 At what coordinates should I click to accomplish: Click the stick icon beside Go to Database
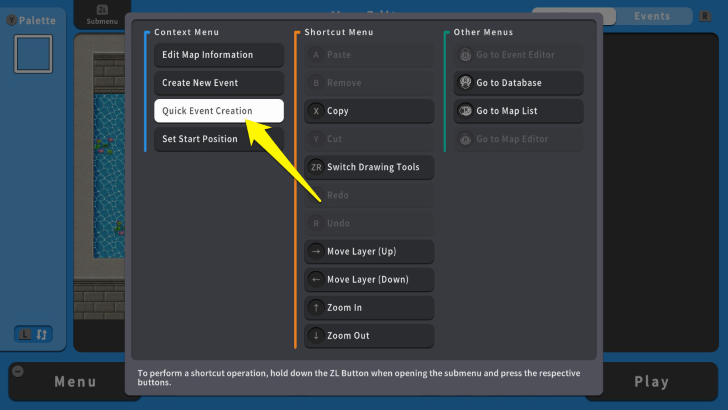(x=465, y=83)
